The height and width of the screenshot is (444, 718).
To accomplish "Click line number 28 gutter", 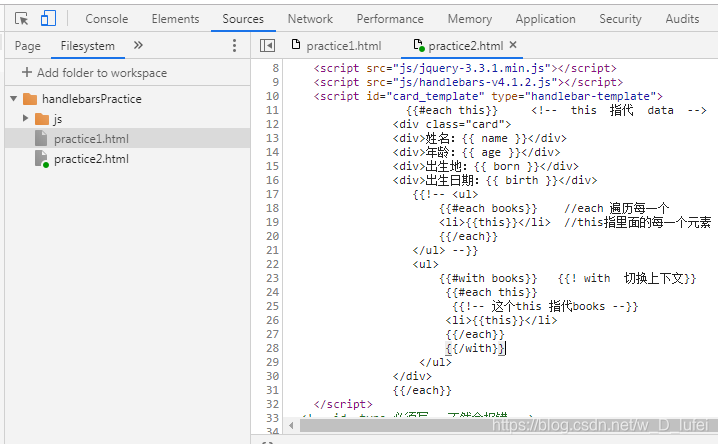I will coord(272,348).
